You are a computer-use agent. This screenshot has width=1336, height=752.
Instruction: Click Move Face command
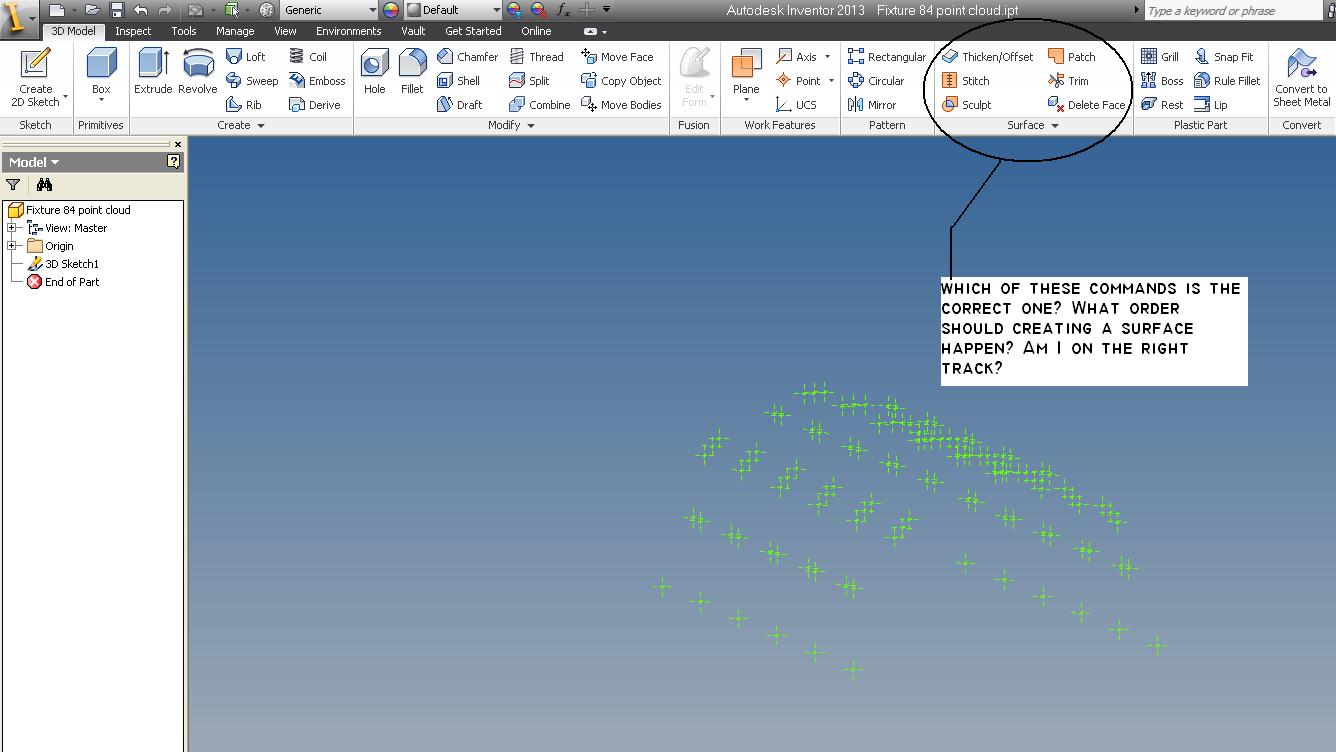[617, 57]
